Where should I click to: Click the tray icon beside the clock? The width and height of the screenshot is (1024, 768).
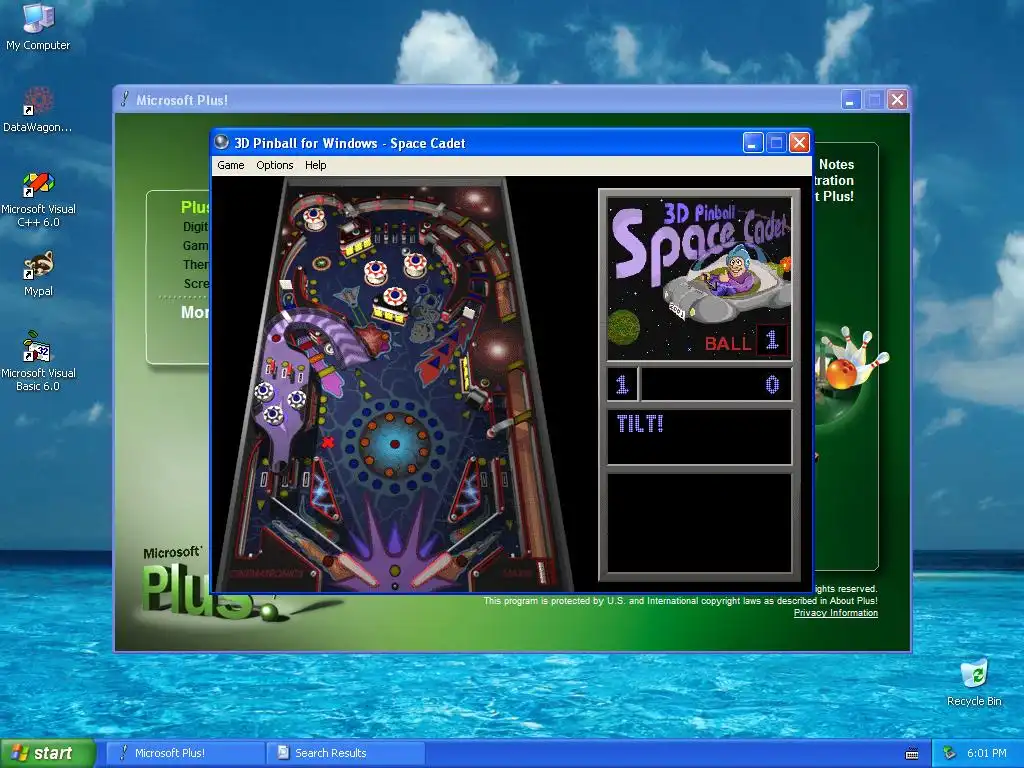click(x=949, y=753)
